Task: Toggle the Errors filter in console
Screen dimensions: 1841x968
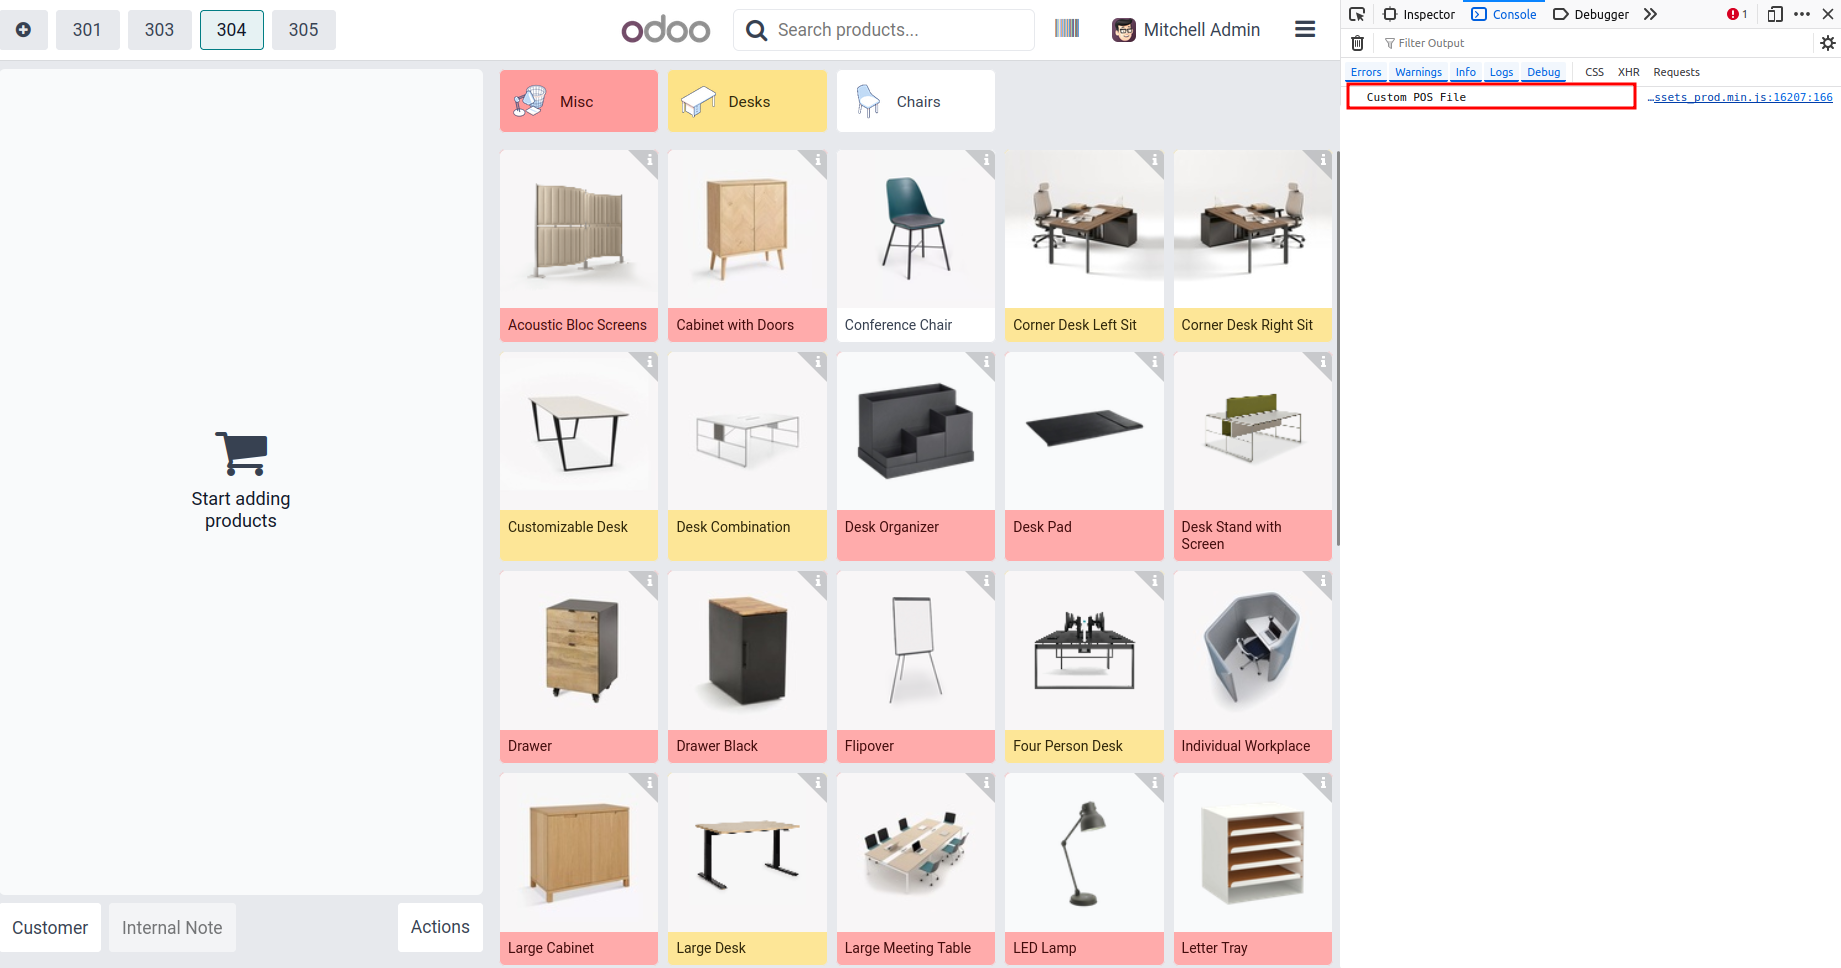Action: [x=1366, y=72]
